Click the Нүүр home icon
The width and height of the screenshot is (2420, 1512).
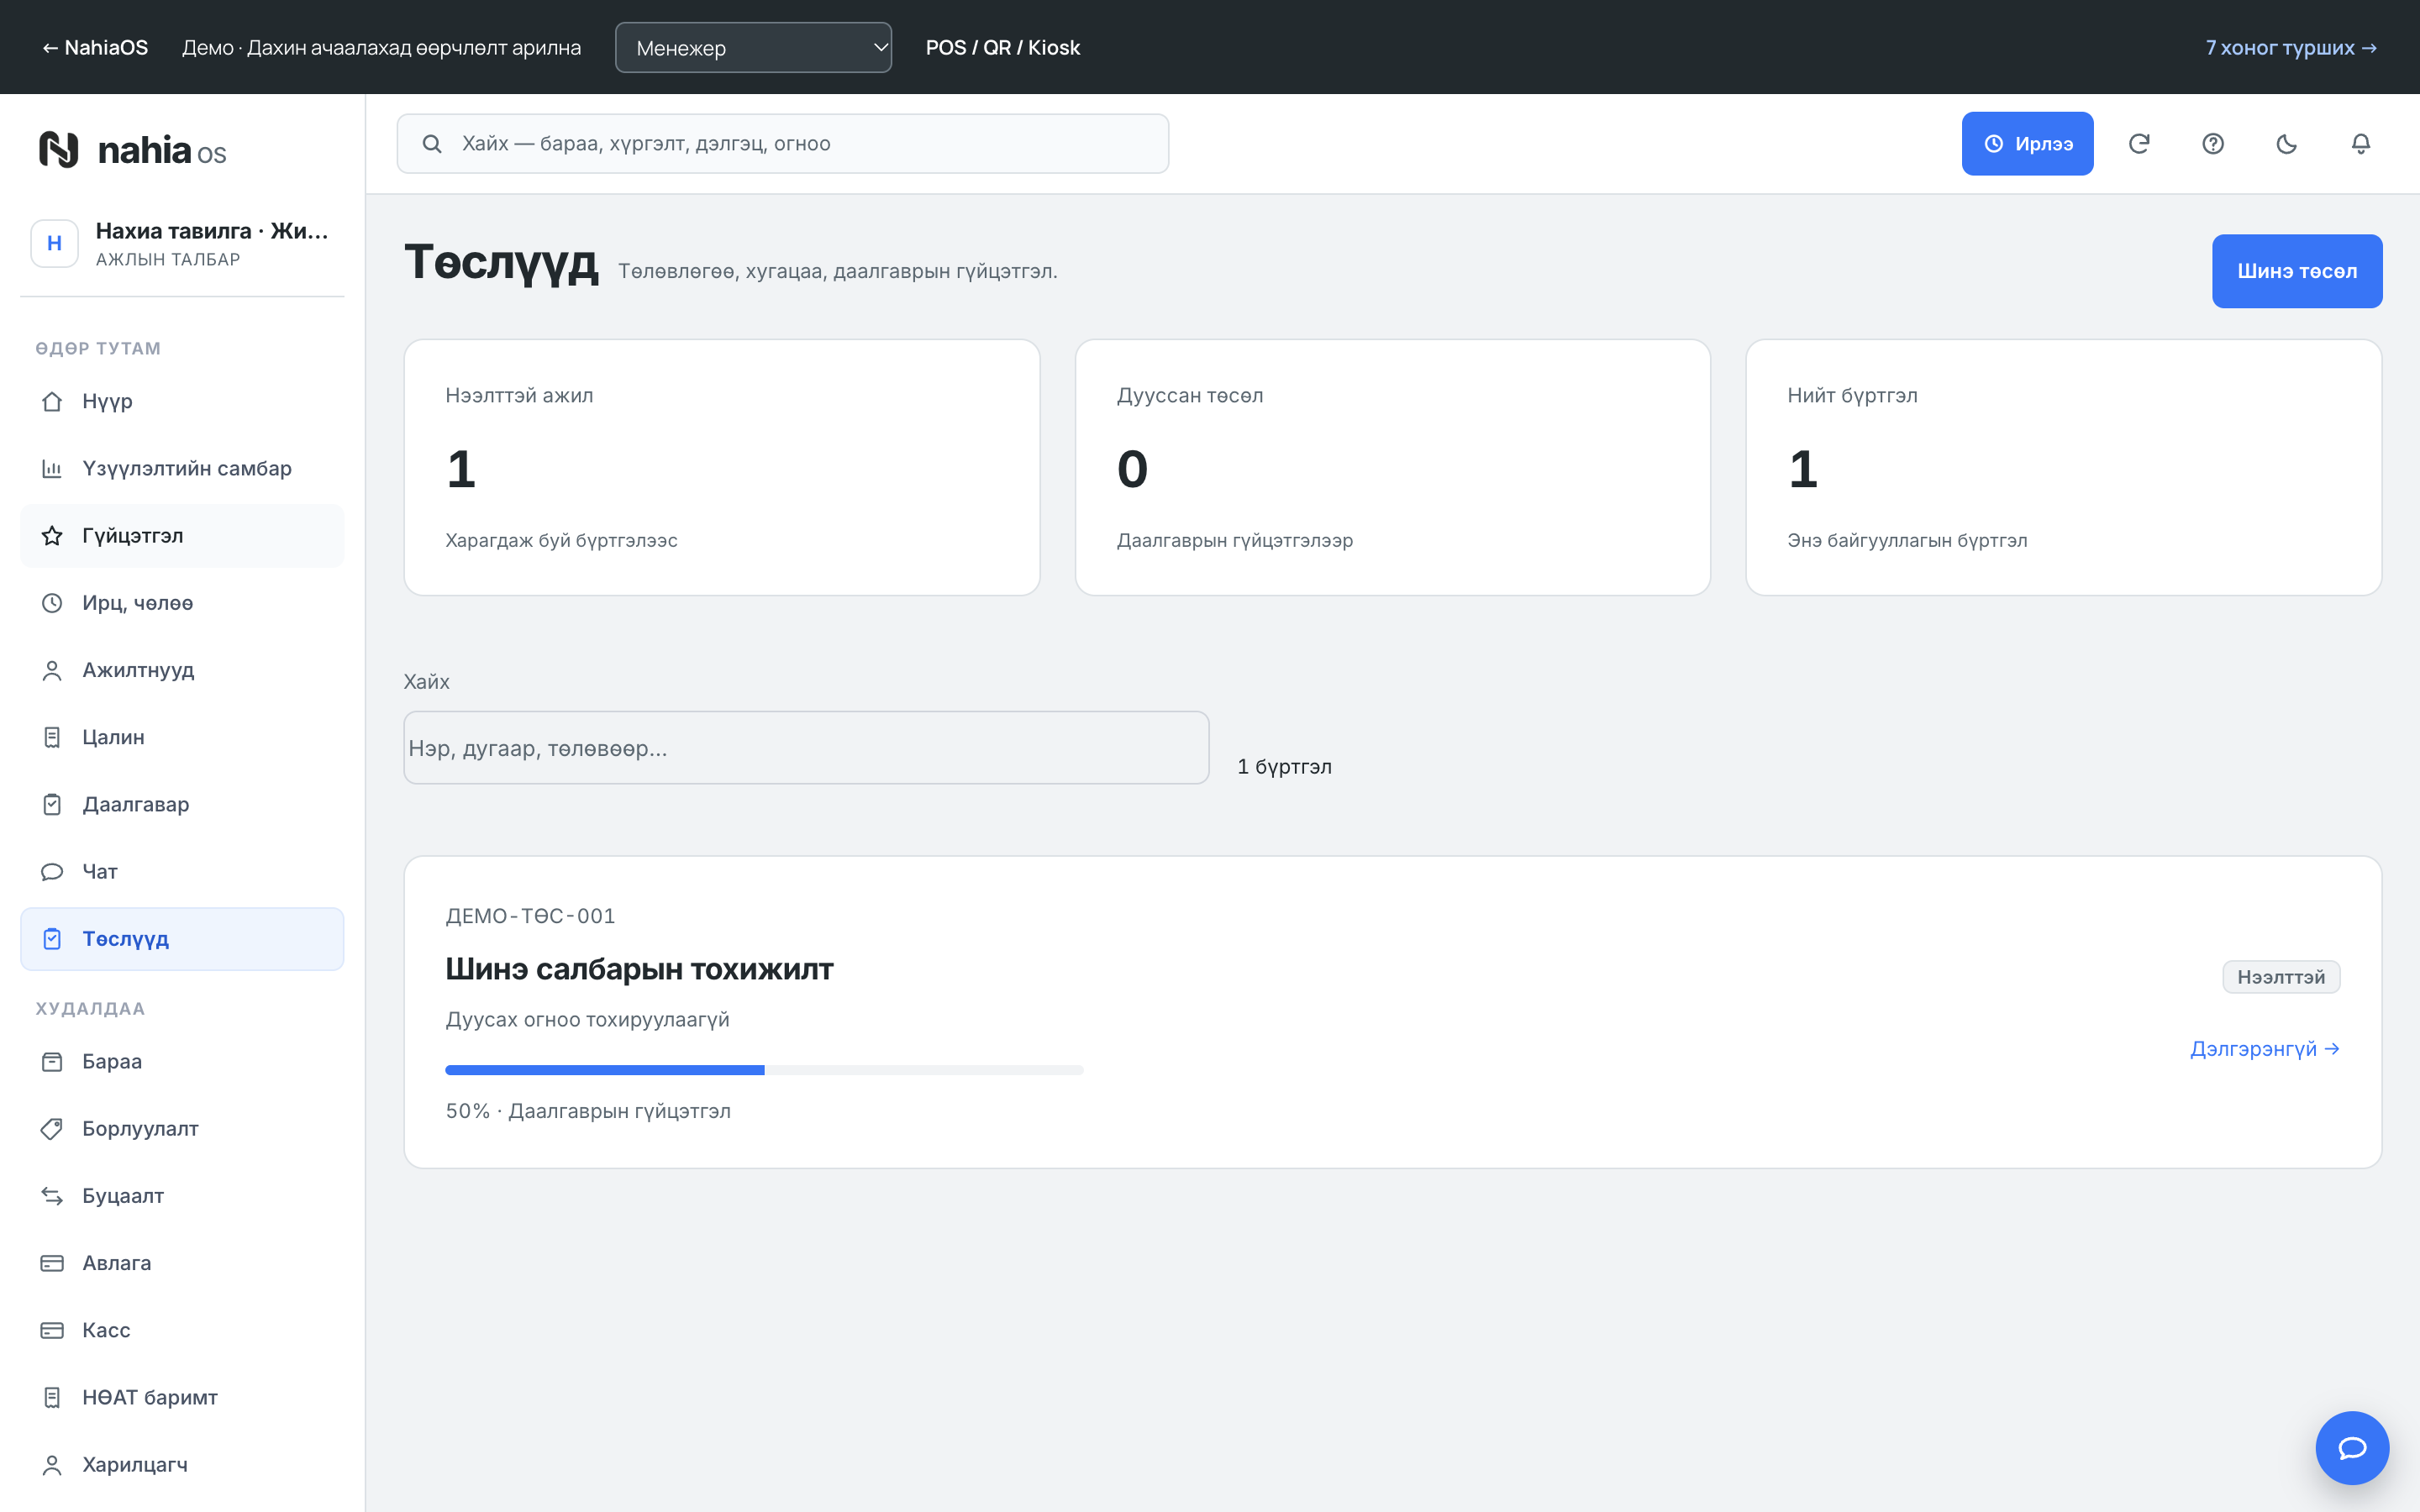(x=52, y=402)
